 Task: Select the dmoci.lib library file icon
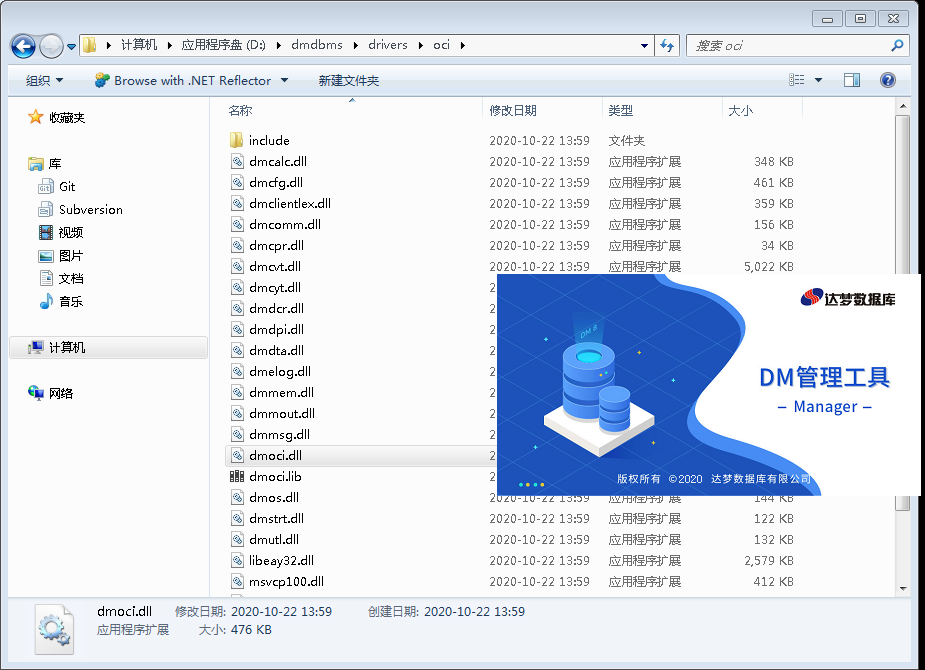click(237, 477)
